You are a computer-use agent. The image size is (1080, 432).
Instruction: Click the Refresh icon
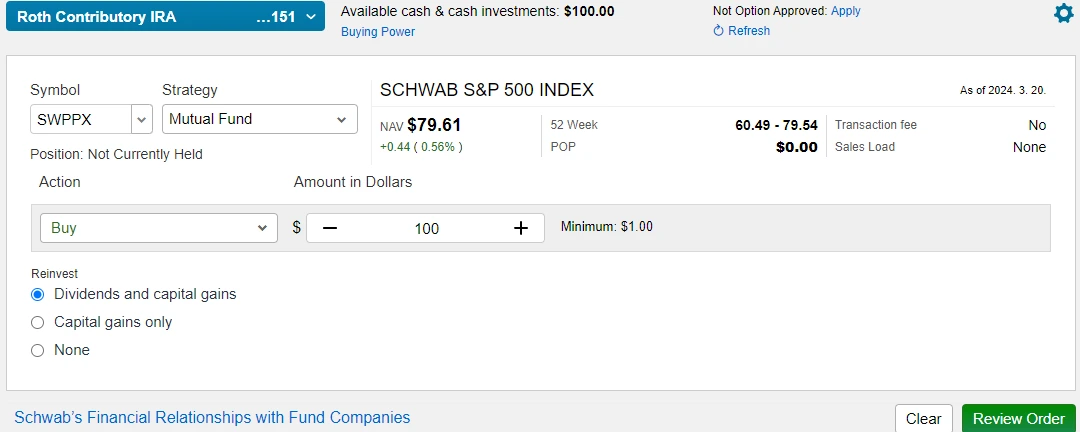tap(718, 31)
